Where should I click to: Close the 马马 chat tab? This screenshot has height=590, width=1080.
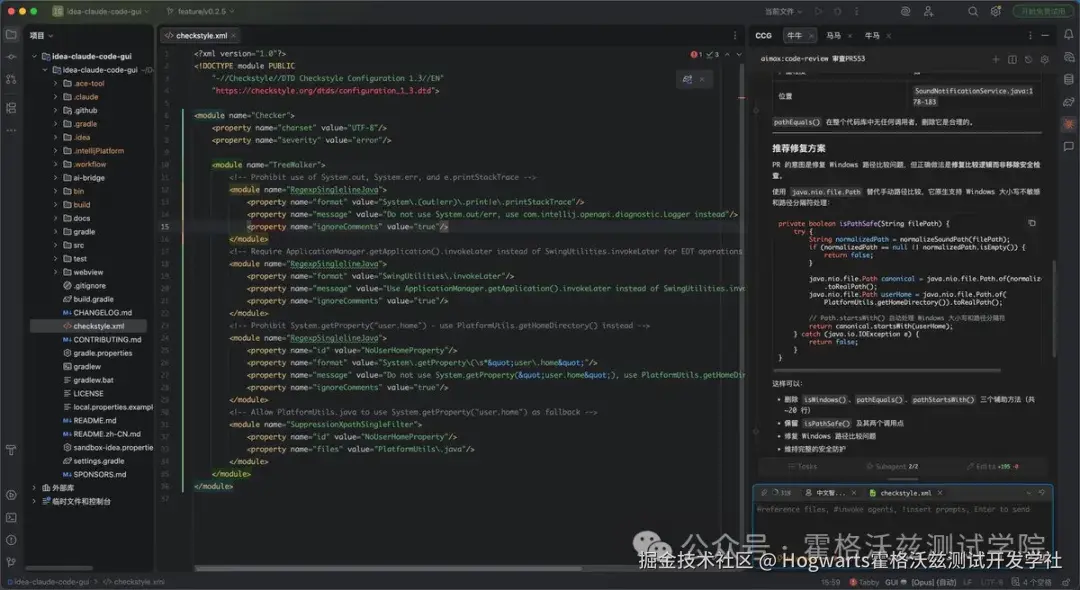850,36
